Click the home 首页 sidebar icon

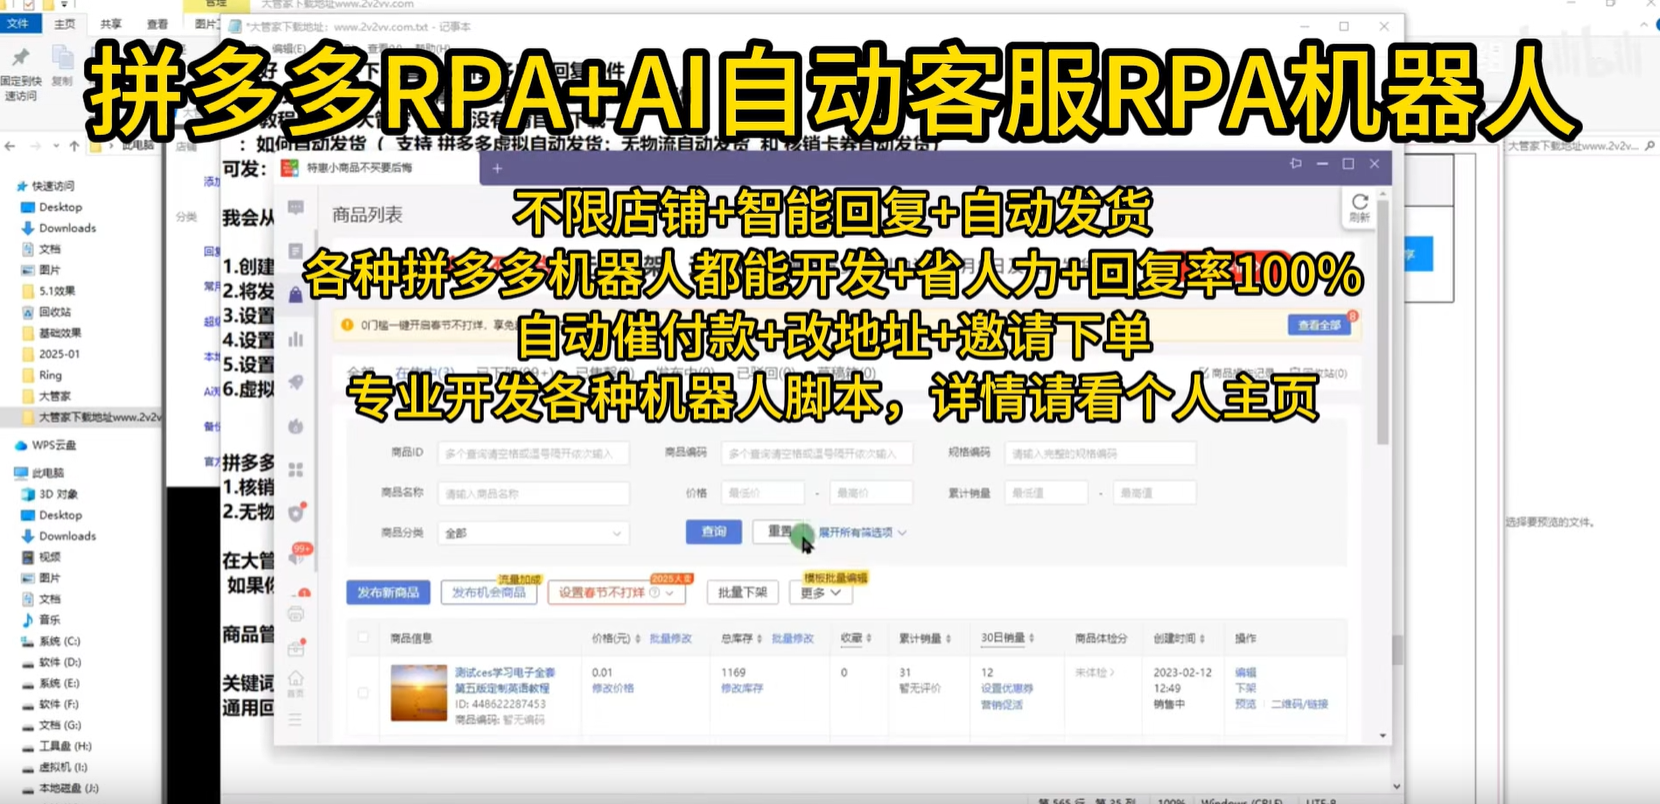point(296,681)
